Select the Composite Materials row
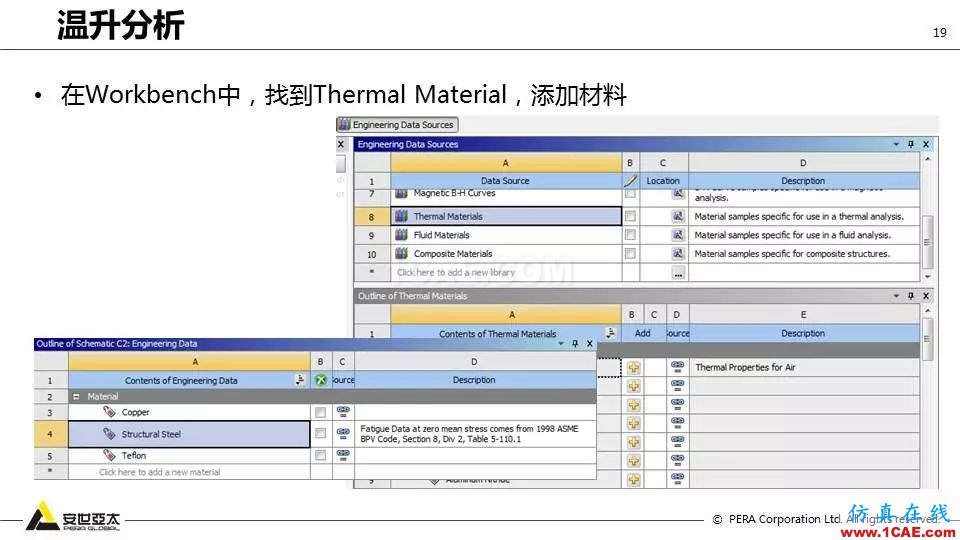960x540 pixels. (x=506, y=253)
